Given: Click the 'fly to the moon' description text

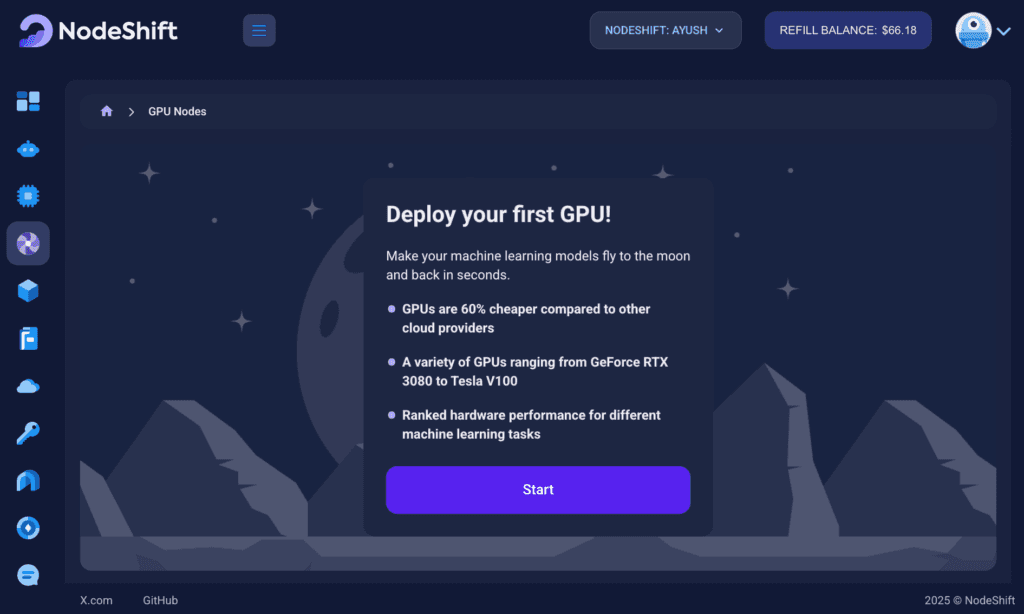Looking at the screenshot, I should click(538, 265).
